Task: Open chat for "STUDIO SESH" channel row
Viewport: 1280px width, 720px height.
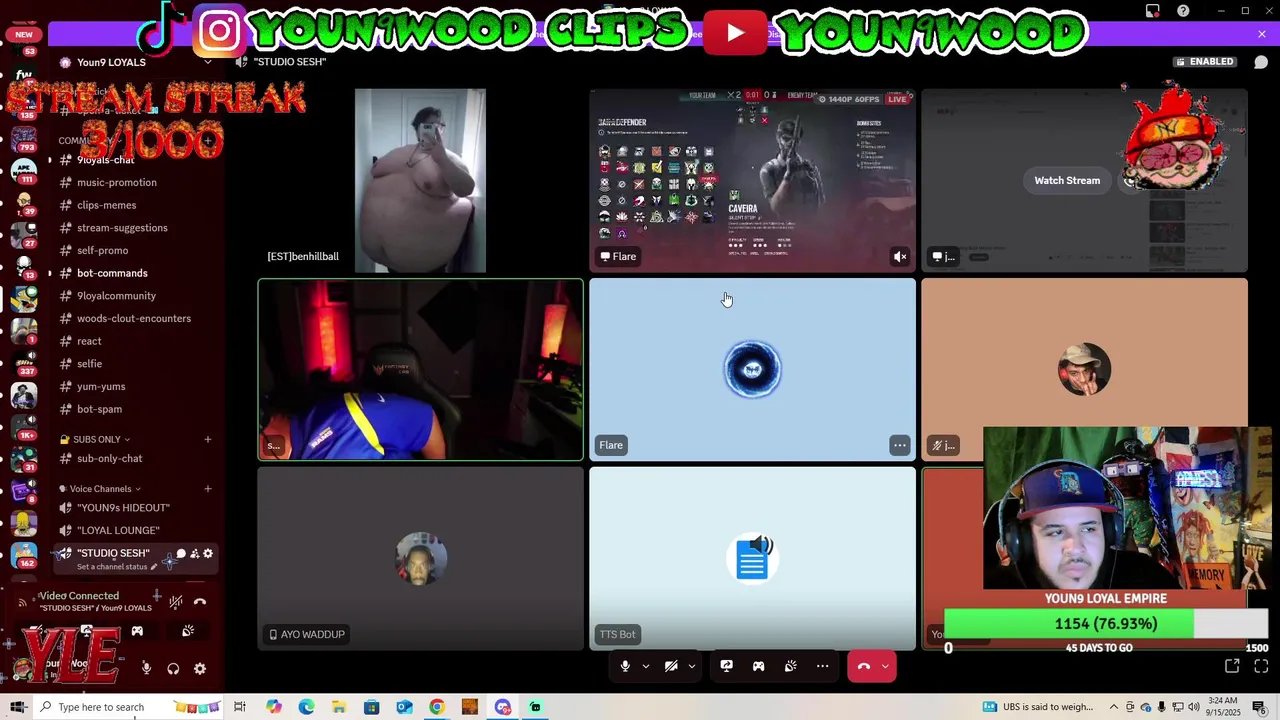Action: (x=181, y=554)
